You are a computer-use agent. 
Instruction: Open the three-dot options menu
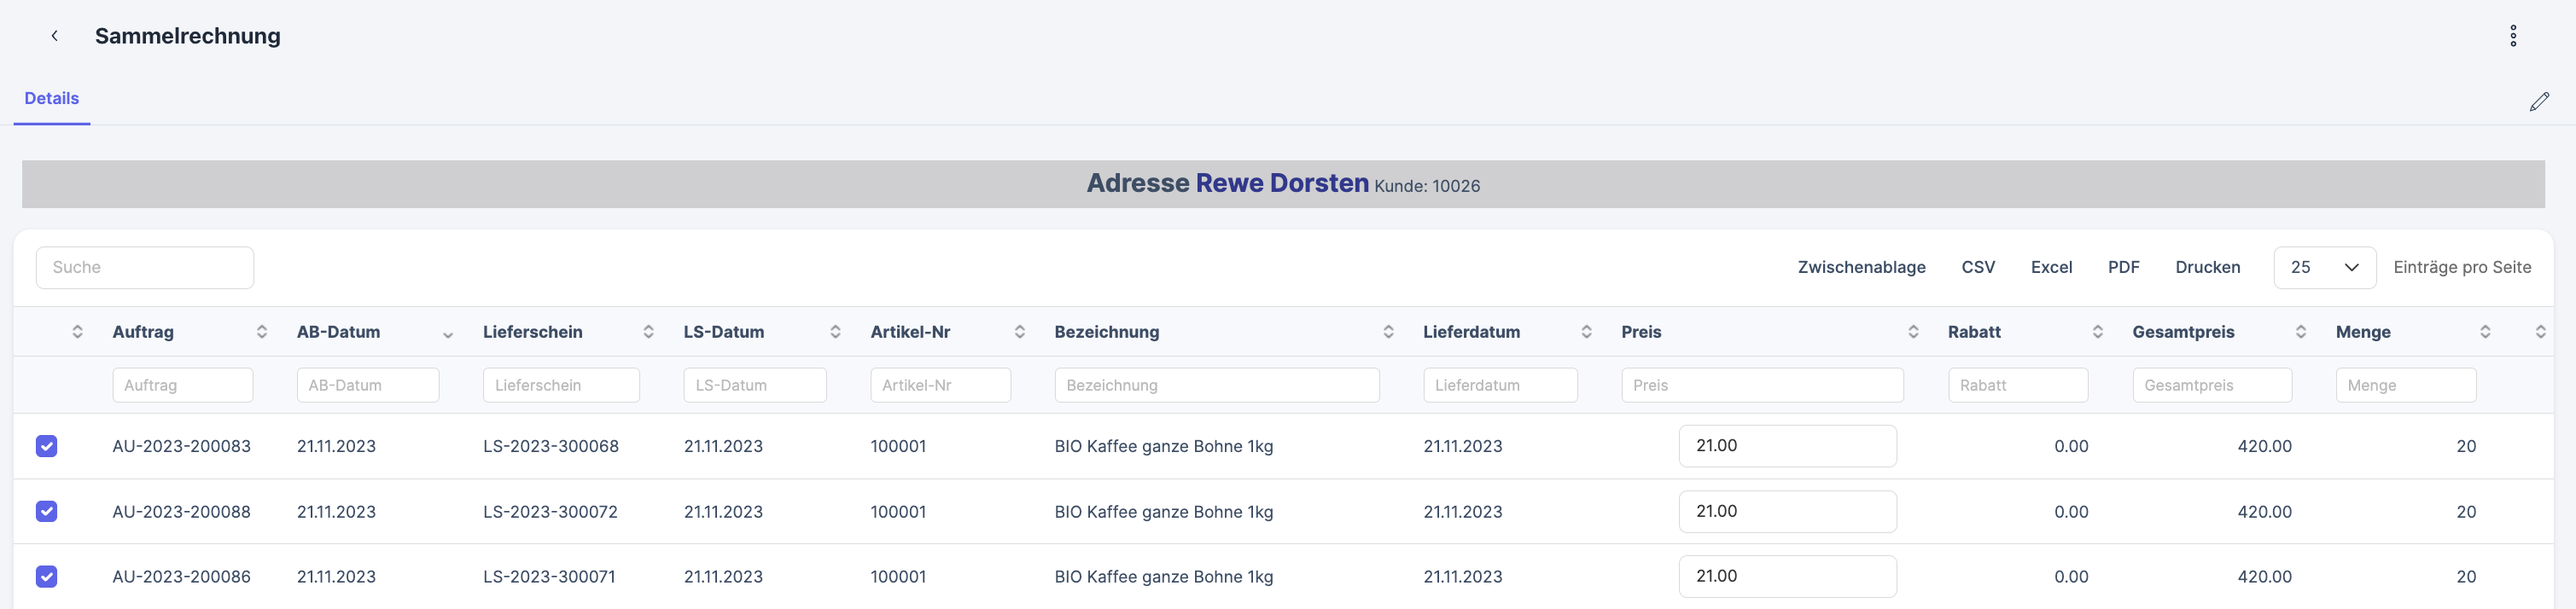pyautogui.click(x=2512, y=36)
